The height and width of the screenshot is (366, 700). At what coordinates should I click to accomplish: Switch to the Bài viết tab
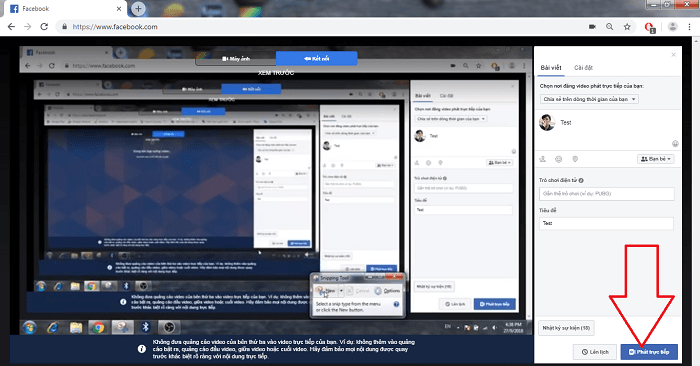point(550,68)
